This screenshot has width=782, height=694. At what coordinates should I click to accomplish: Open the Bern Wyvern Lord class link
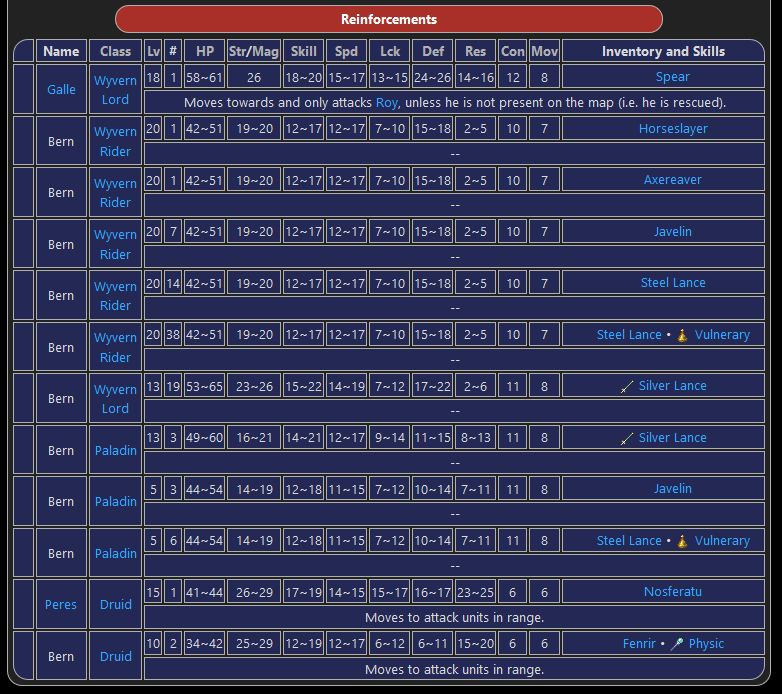click(x=115, y=399)
